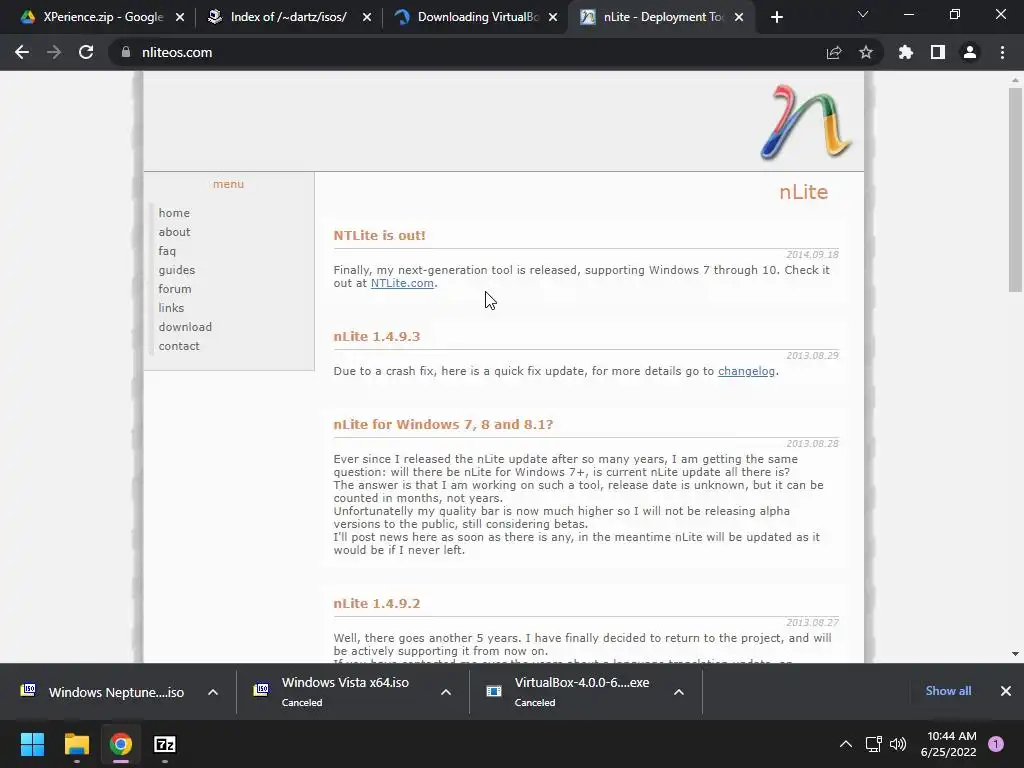The height and width of the screenshot is (768, 1024).
Task: Click the nLite 1.4.9.2 heading
Action: pyautogui.click(x=377, y=603)
